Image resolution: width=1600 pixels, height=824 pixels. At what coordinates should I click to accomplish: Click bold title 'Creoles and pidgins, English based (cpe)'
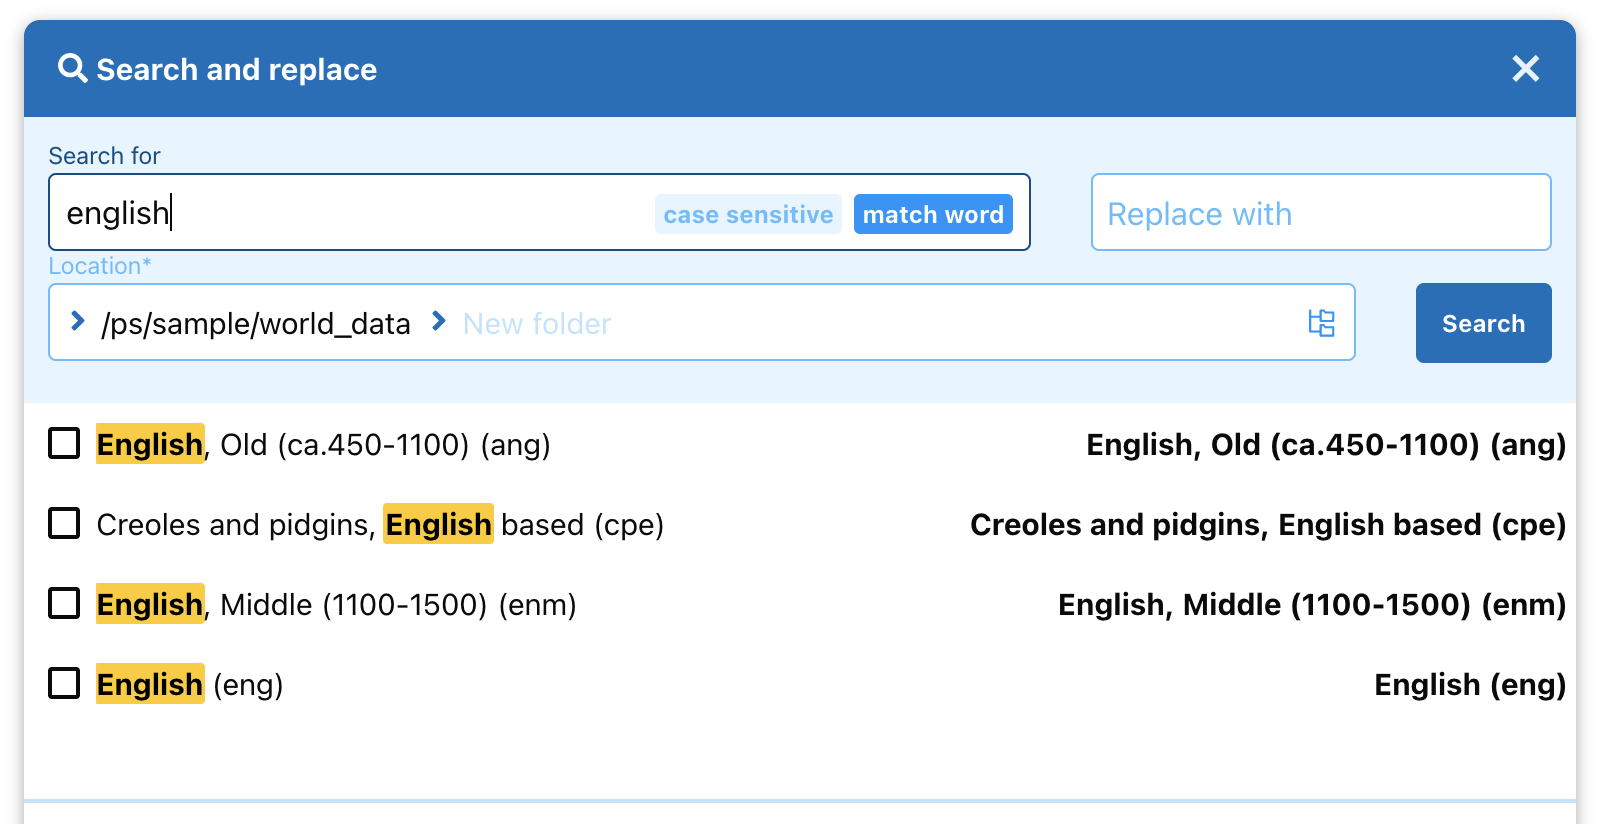click(x=1268, y=524)
